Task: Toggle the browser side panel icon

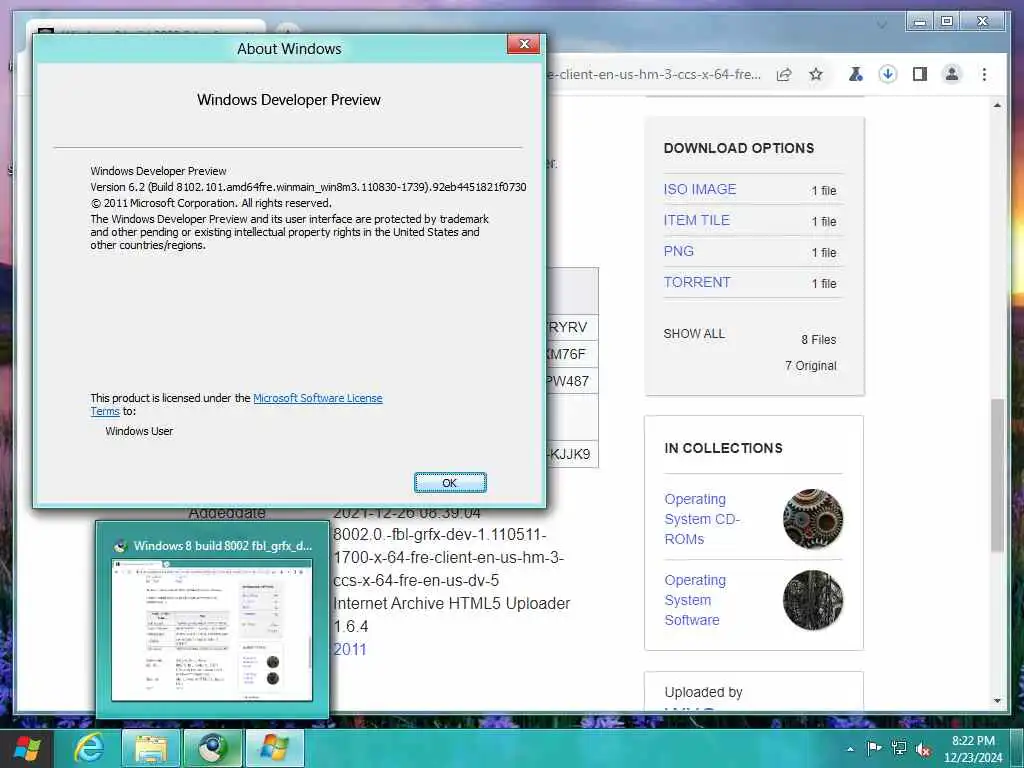Action: coord(920,74)
